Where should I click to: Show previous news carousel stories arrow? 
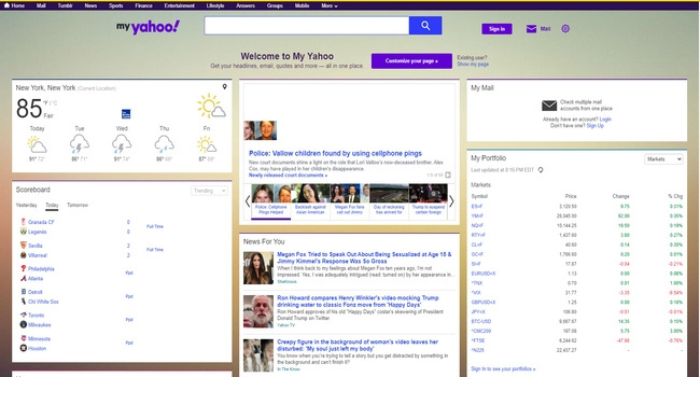(248, 201)
